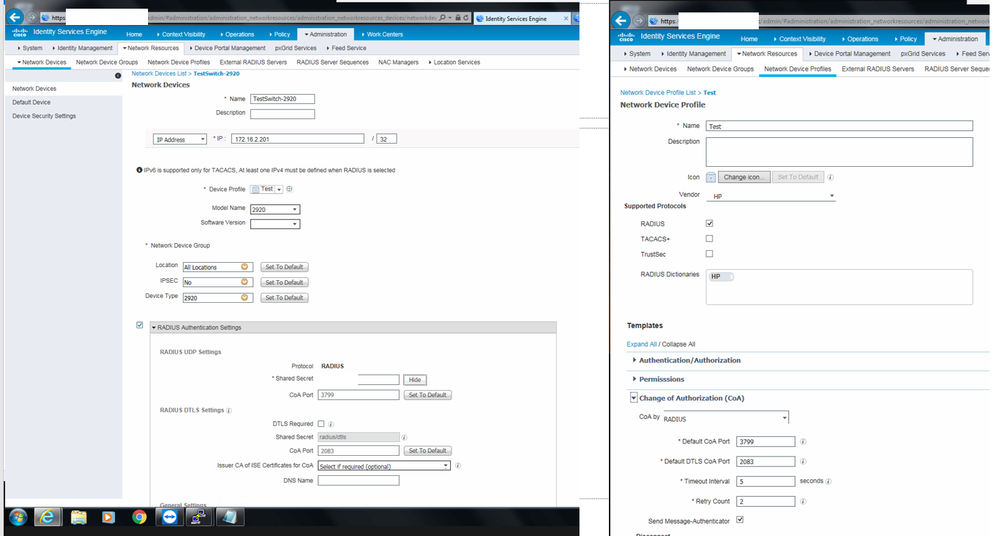
Task: Click the address bar refresh icon
Action: (466, 18)
